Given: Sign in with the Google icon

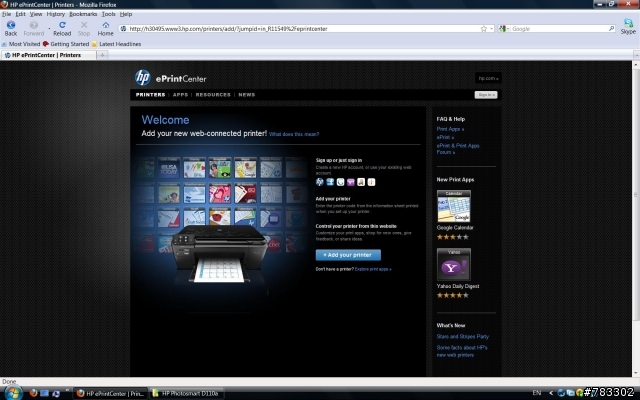Looking at the screenshot, I should tap(340, 182).
